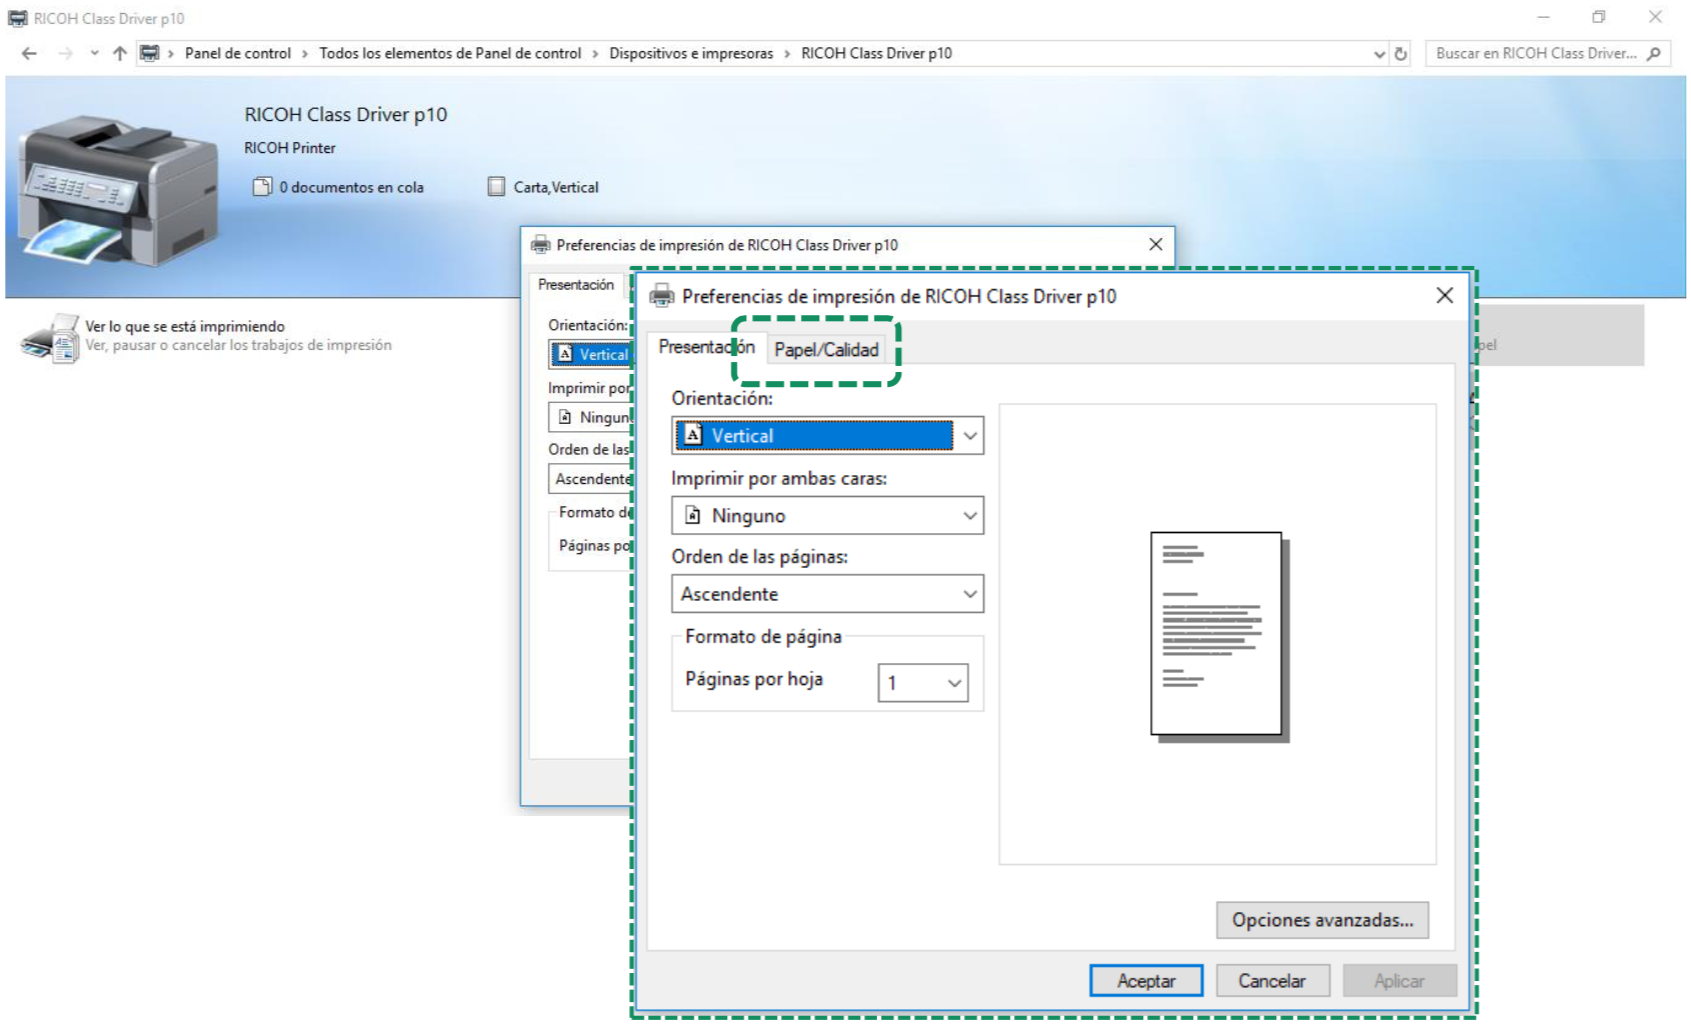Go back with the Back arrow
Viewport: 1691px width, 1025px height.
click(x=29, y=53)
